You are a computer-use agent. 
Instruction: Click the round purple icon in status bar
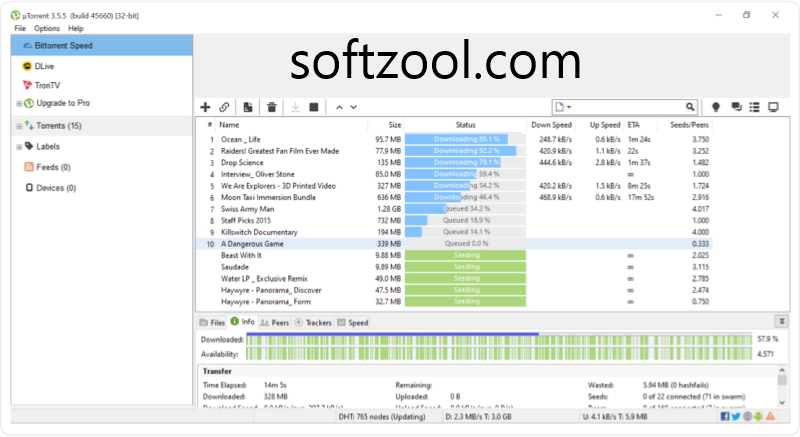pos(747,416)
